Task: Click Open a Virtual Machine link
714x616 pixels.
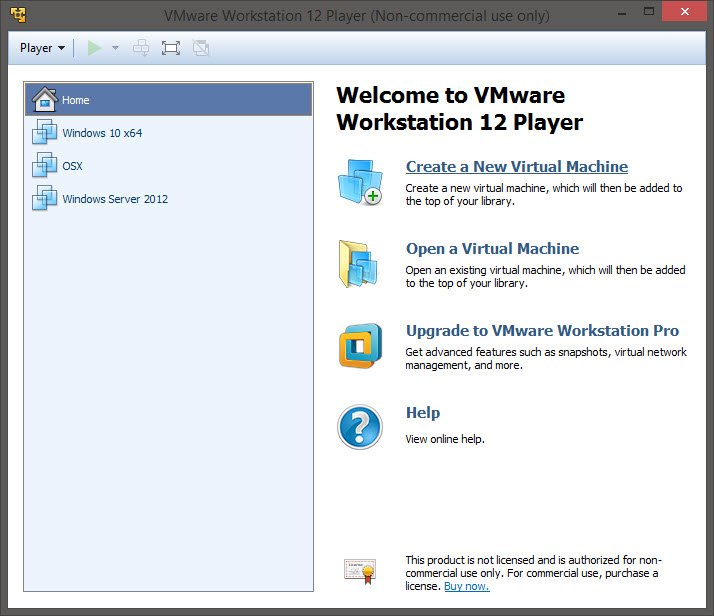Action: [492, 249]
